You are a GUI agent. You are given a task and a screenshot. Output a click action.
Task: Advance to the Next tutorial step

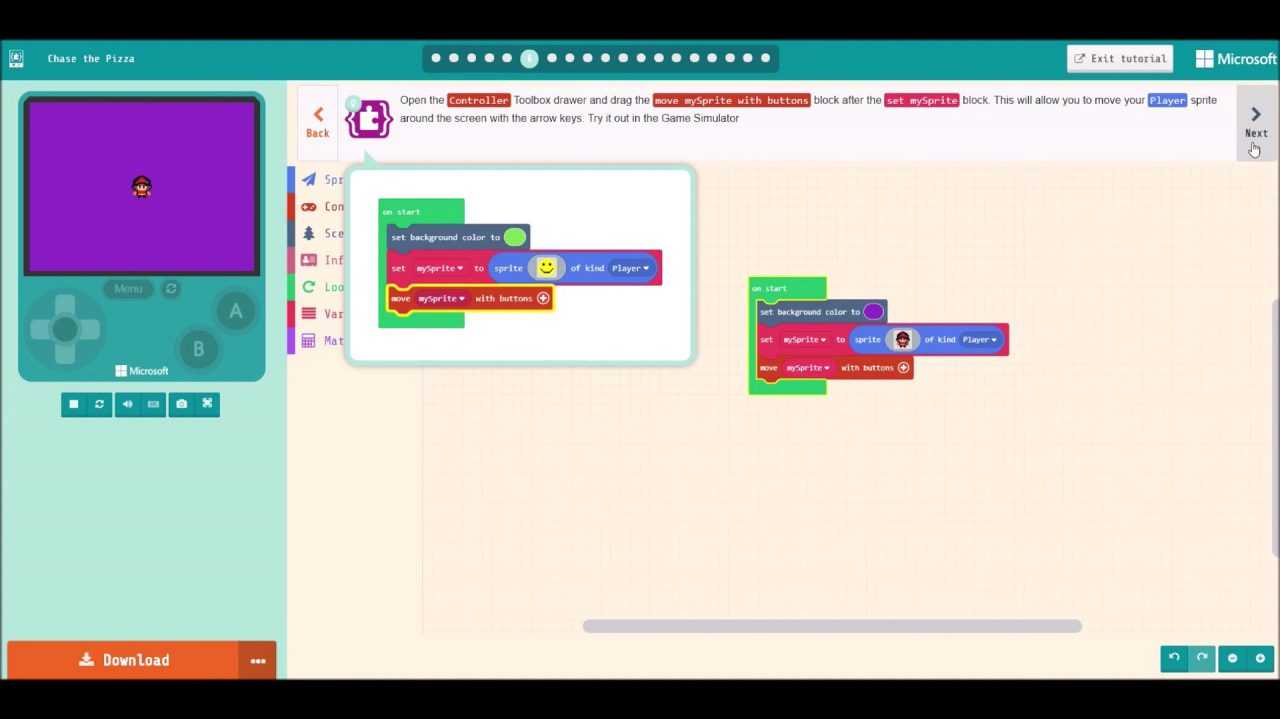pos(1255,122)
